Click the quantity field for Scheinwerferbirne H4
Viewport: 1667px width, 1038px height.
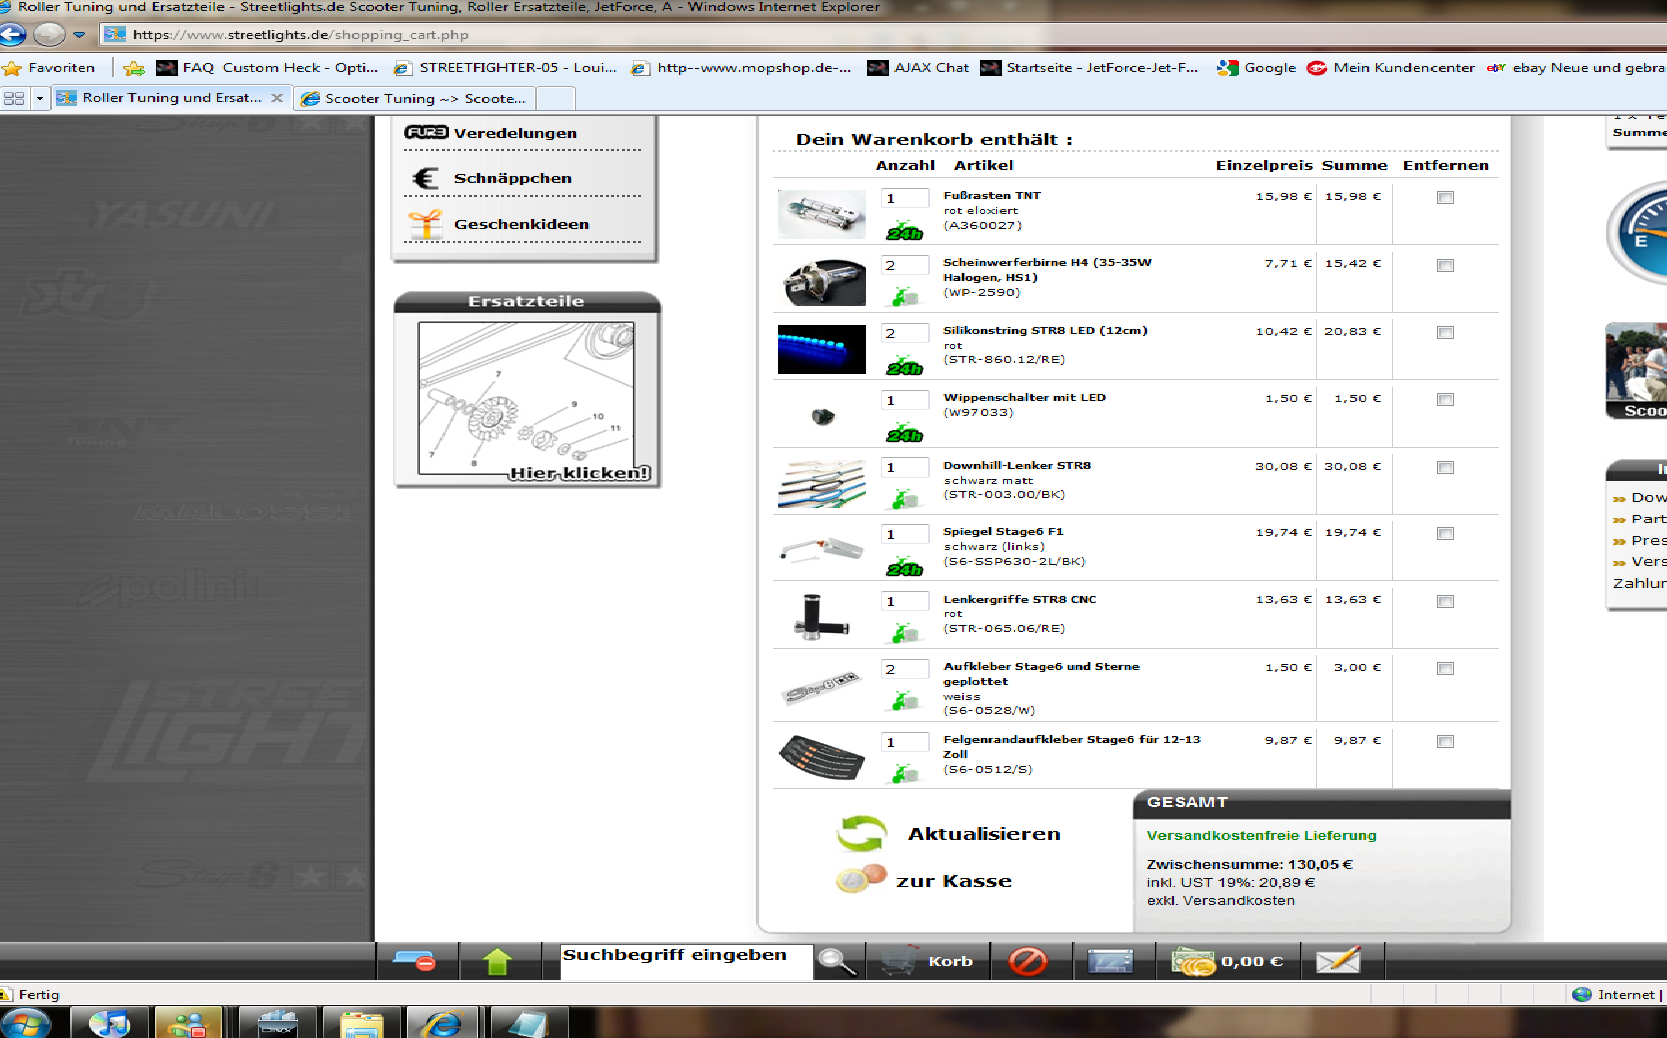pyautogui.click(x=904, y=266)
